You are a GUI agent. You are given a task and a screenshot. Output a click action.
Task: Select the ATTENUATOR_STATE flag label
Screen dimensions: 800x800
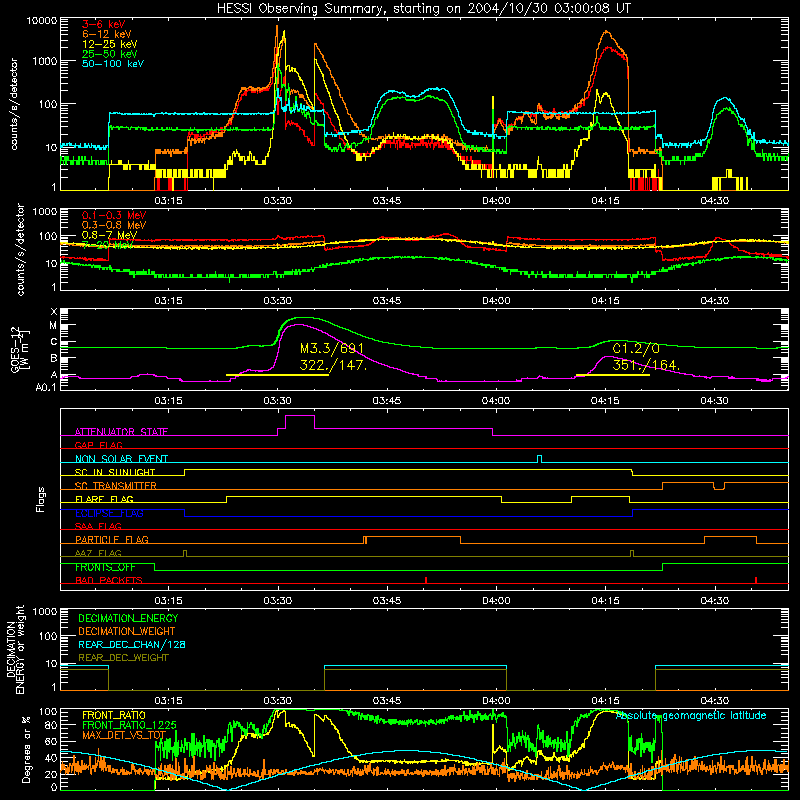coord(121,432)
